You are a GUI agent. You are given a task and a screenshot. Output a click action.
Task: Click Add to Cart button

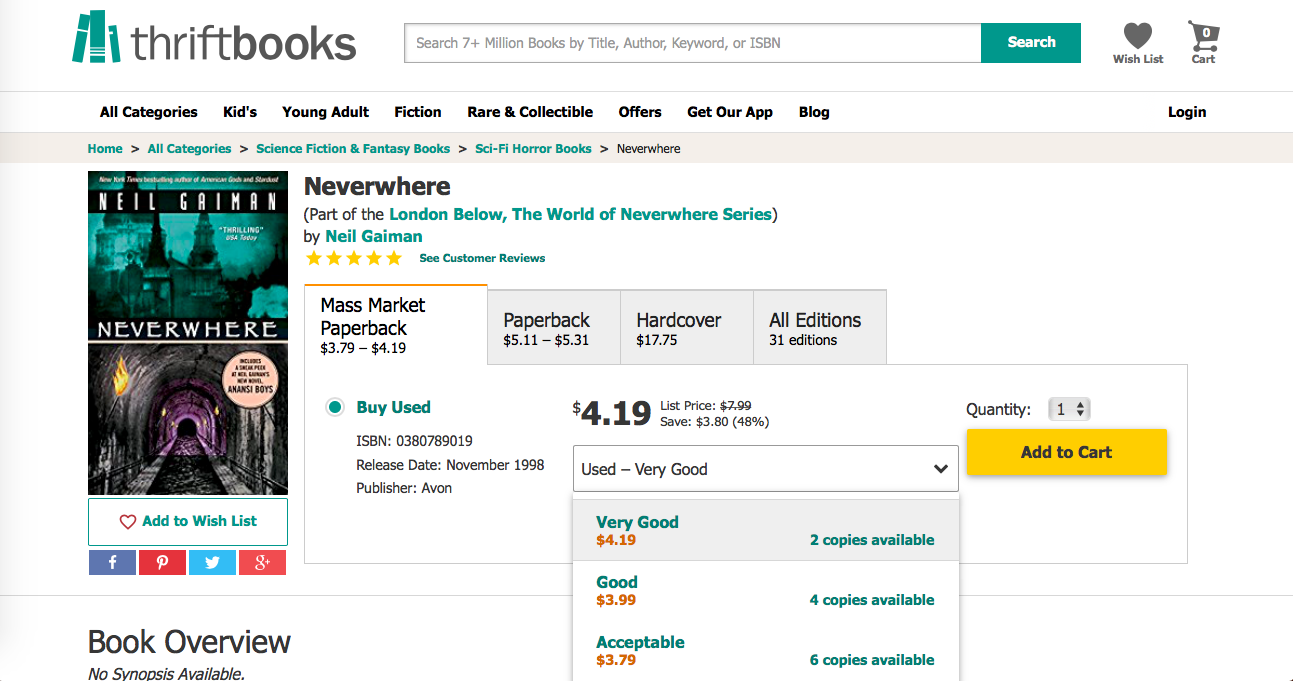pyautogui.click(x=1067, y=452)
